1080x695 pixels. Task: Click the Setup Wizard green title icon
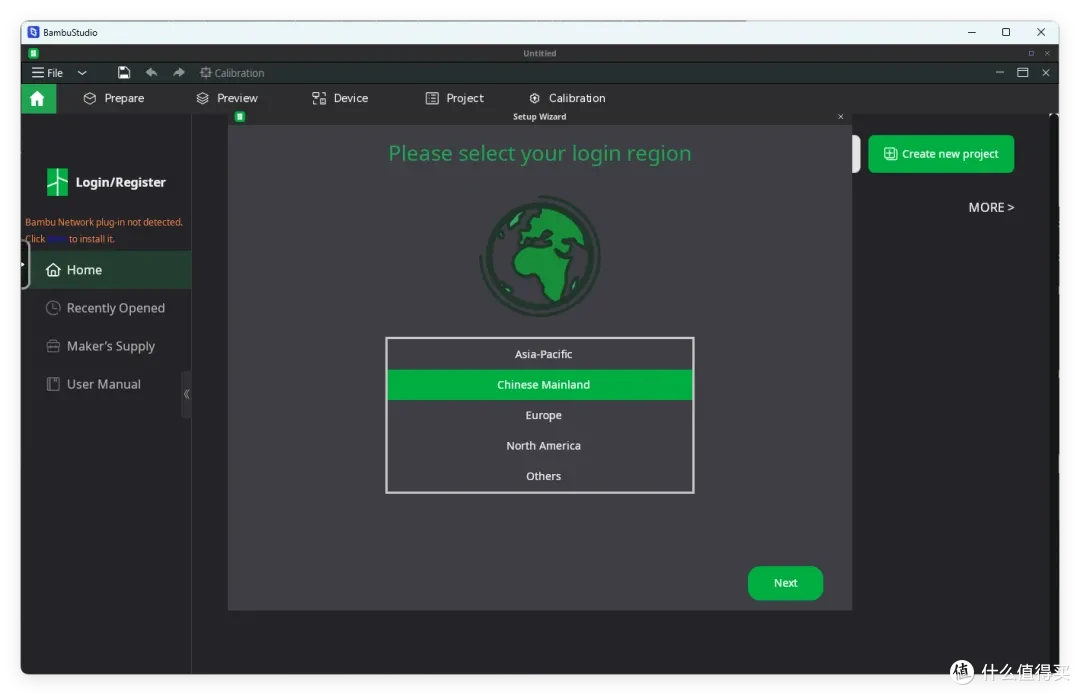click(x=240, y=117)
